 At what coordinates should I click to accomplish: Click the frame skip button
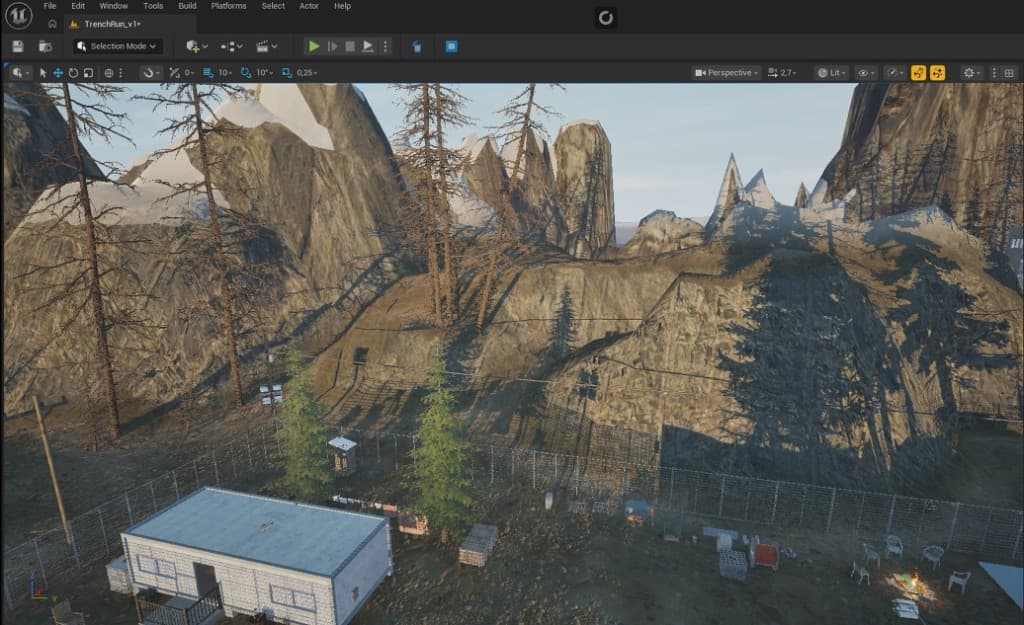332,46
